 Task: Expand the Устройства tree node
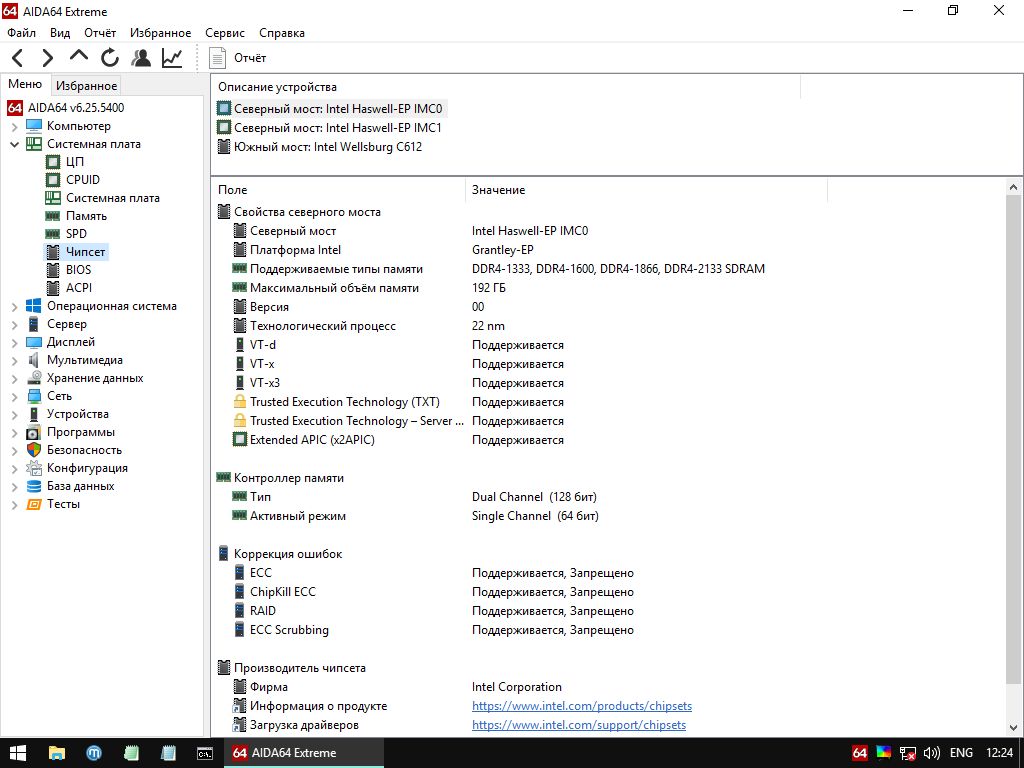click(x=14, y=414)
